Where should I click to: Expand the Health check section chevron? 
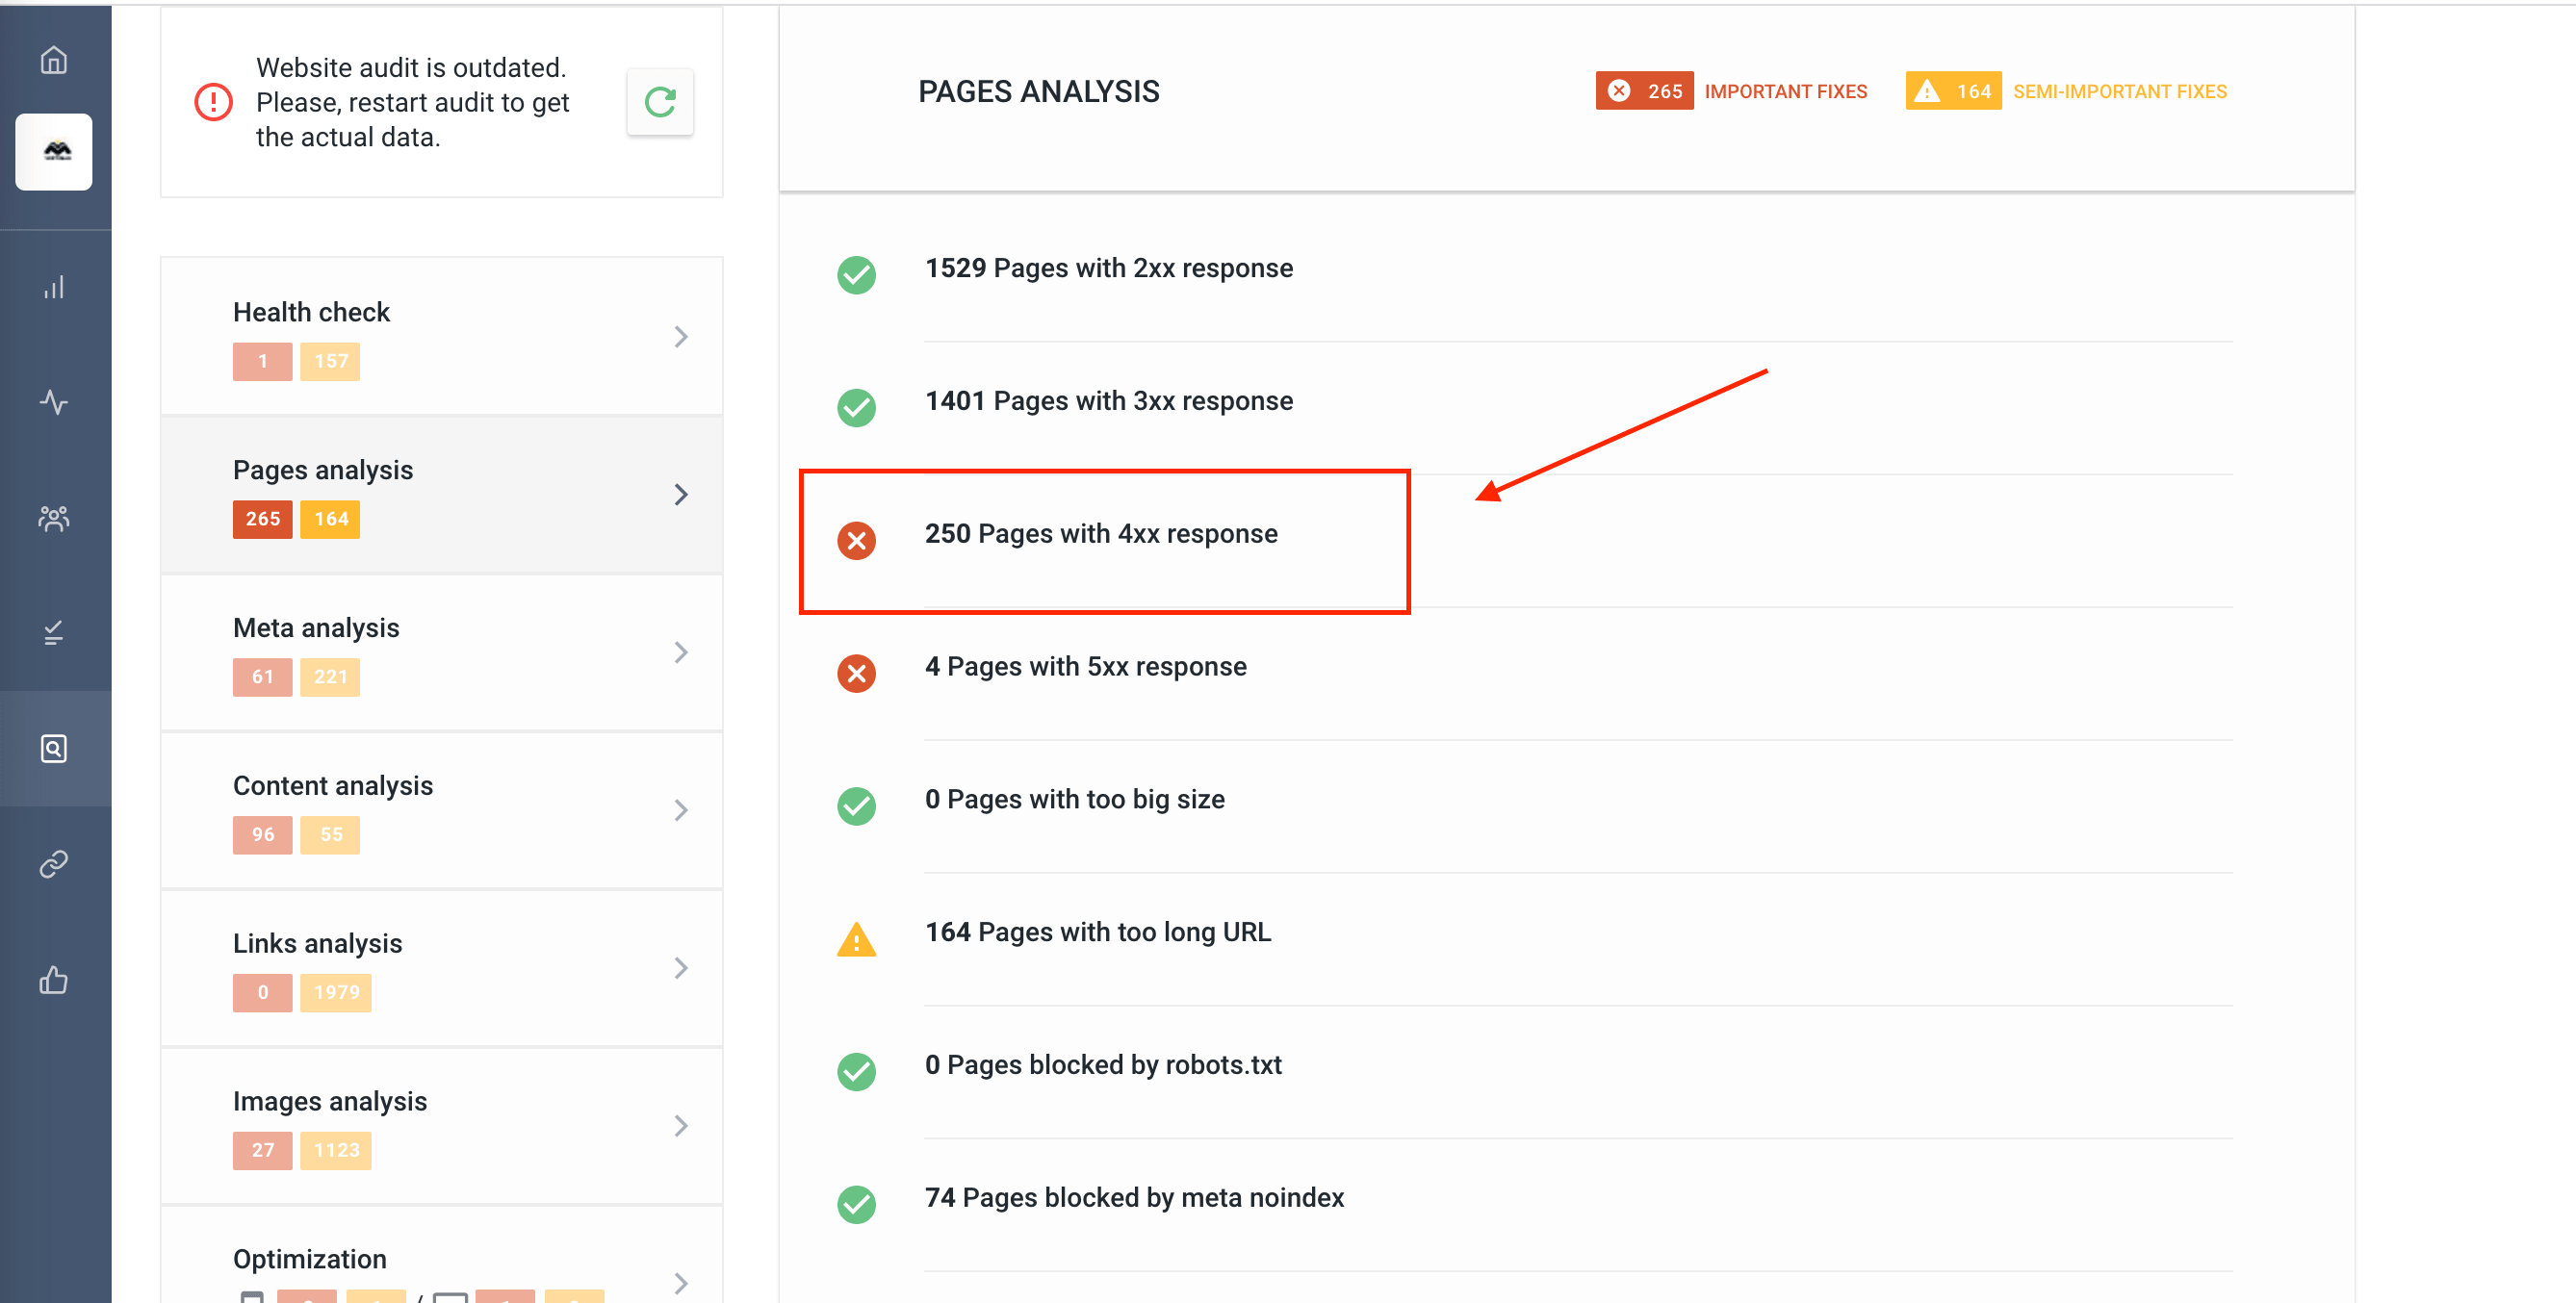point(681,337)
